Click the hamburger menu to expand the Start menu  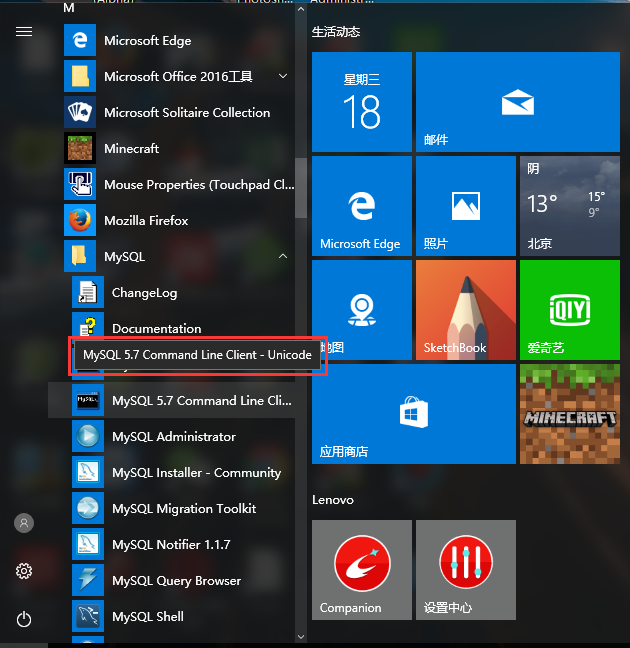pyautogui.click(x=24, y=32)
